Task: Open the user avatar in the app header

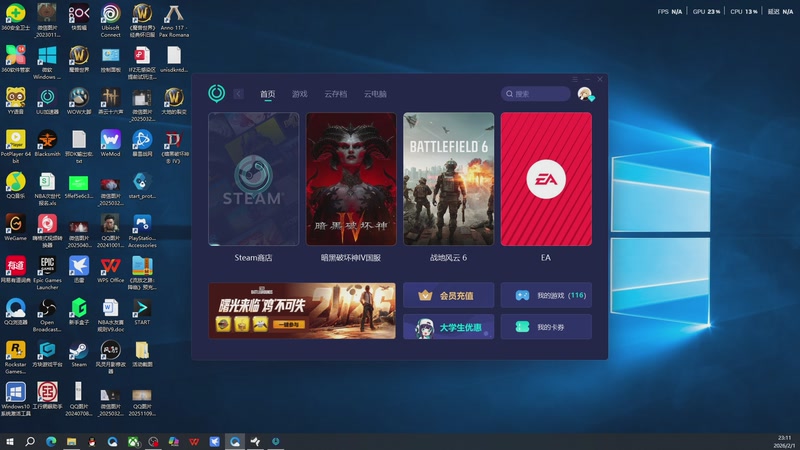Action: pyautogui.click(x=585, y=94)
